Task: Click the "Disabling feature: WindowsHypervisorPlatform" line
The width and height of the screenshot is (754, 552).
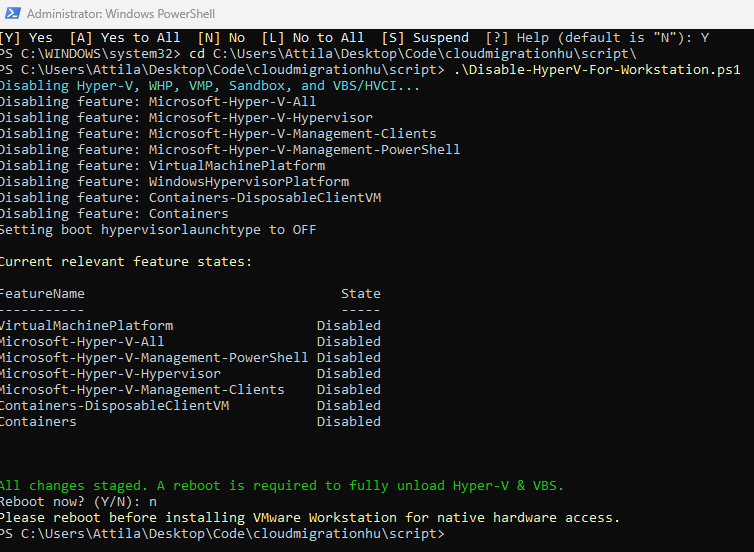Action: [x=174, y=182]
